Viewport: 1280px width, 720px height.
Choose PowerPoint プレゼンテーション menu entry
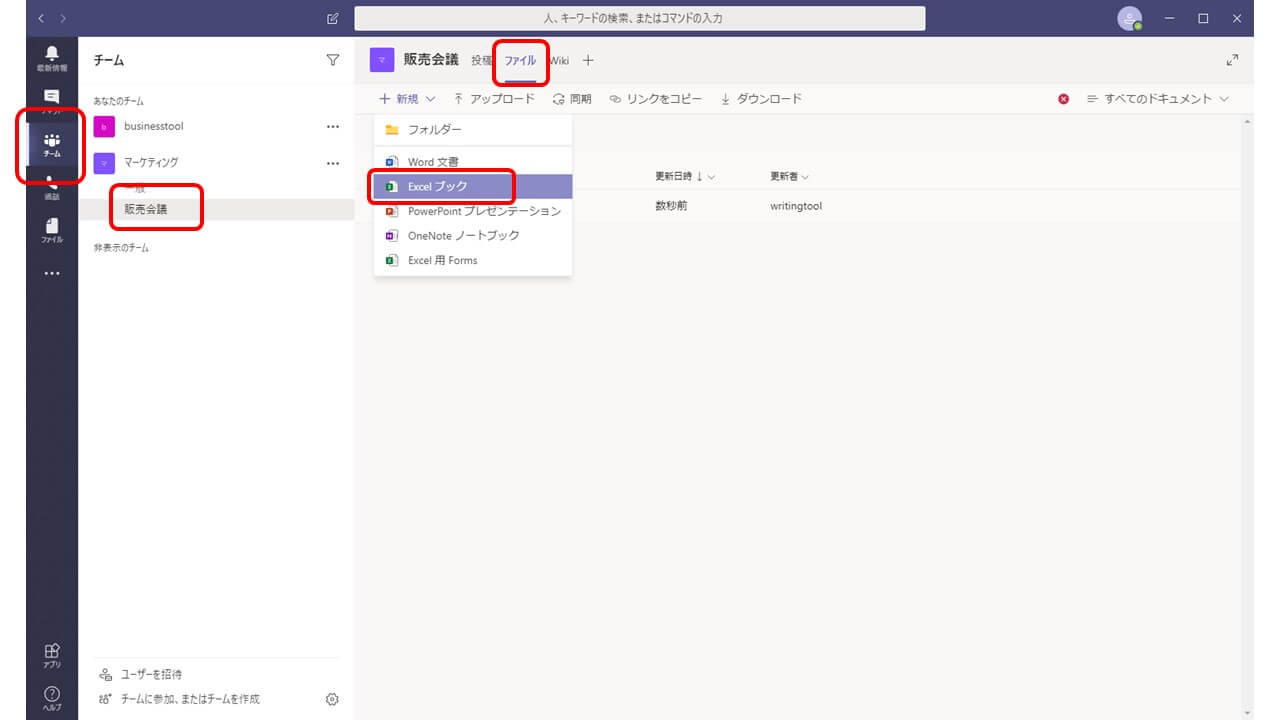[x=484, y=211]
